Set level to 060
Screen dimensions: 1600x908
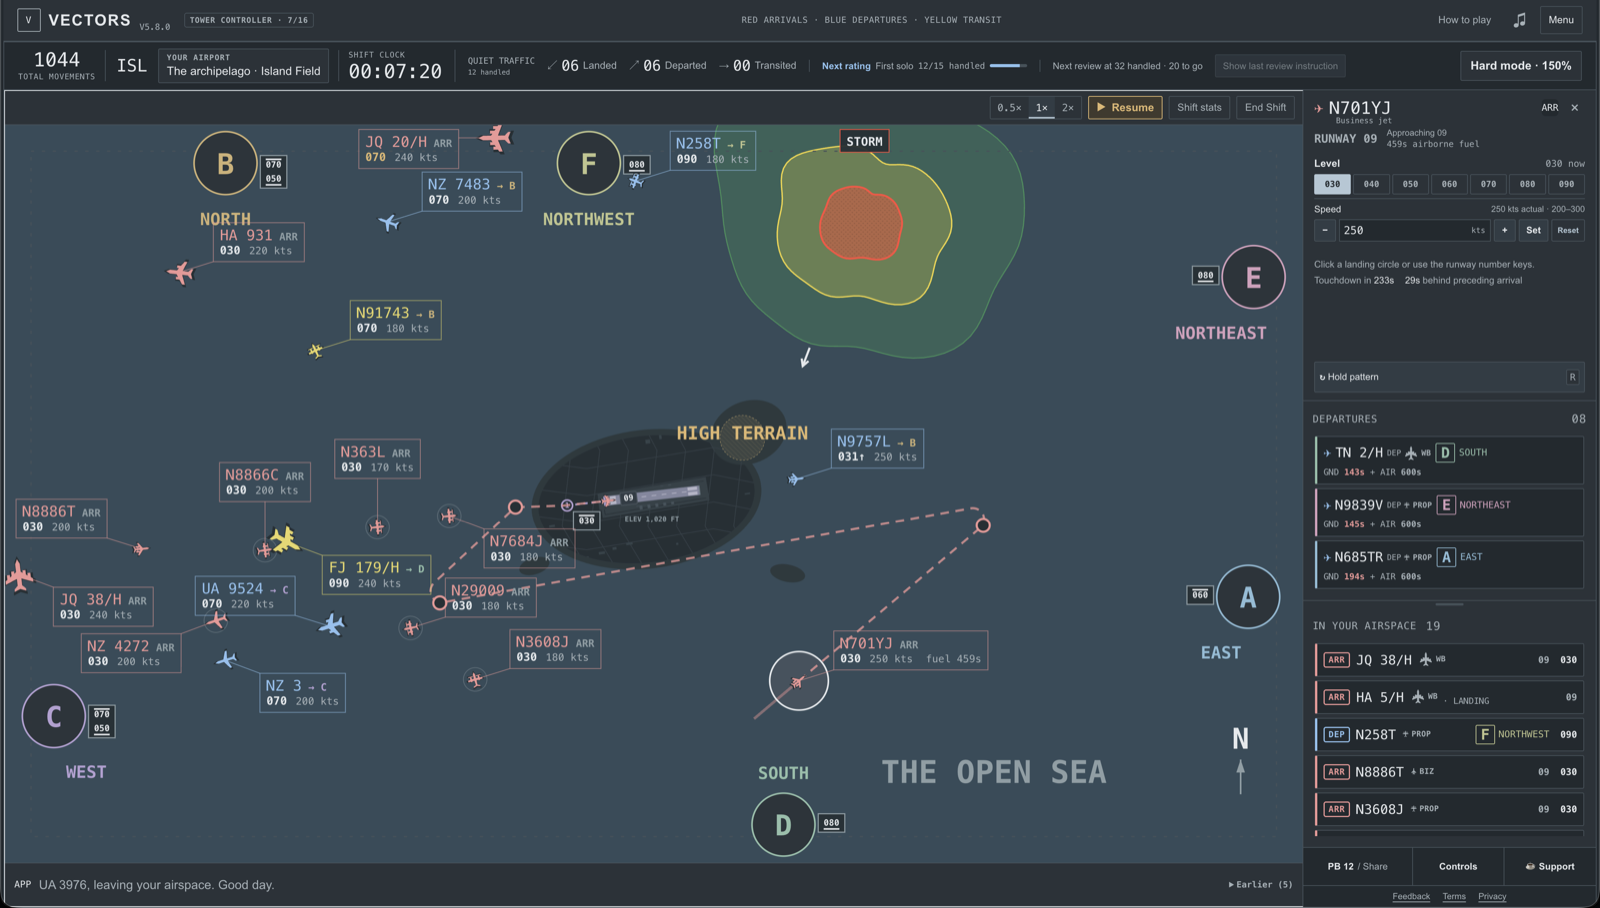pyautogui.click(x=1449, y=184)
